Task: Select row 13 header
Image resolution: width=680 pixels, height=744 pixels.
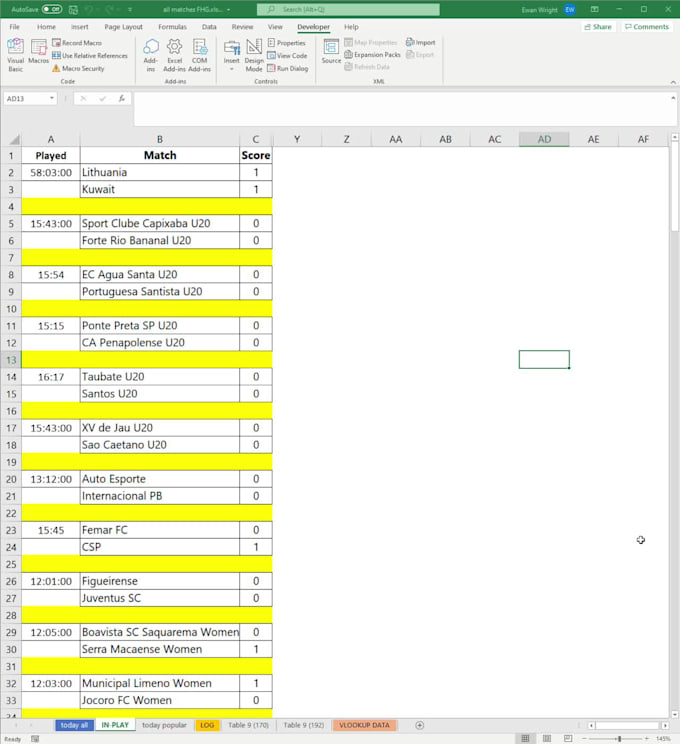Action: [11, 360]
